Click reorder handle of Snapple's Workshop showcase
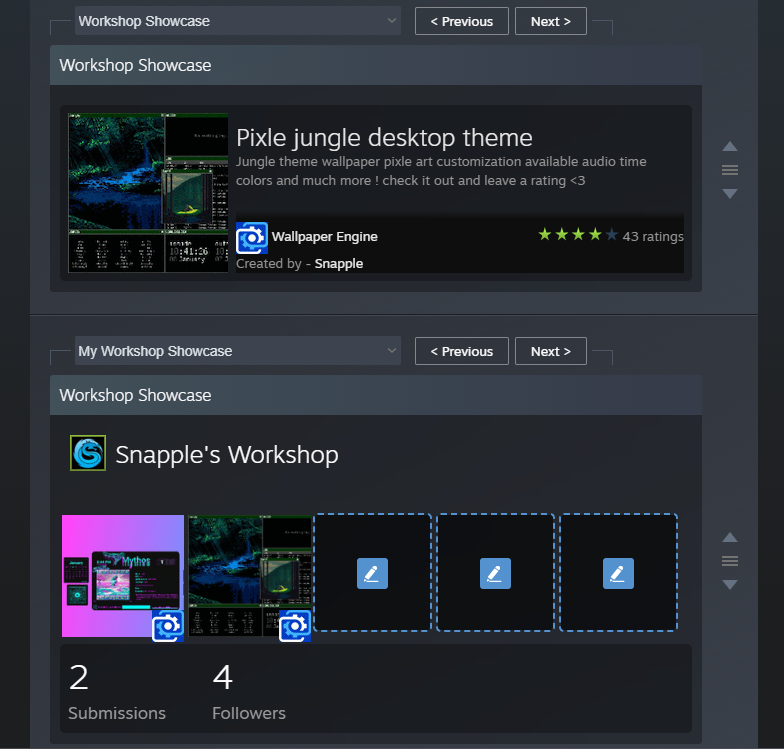This screenshot has height=749, width=784. [730, 561]
